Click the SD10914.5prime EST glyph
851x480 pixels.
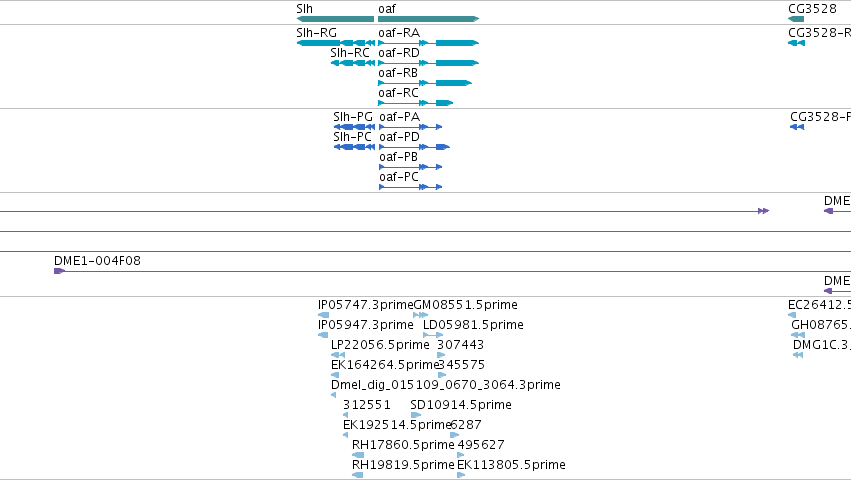pyautogui.click(x=416, y=415)
